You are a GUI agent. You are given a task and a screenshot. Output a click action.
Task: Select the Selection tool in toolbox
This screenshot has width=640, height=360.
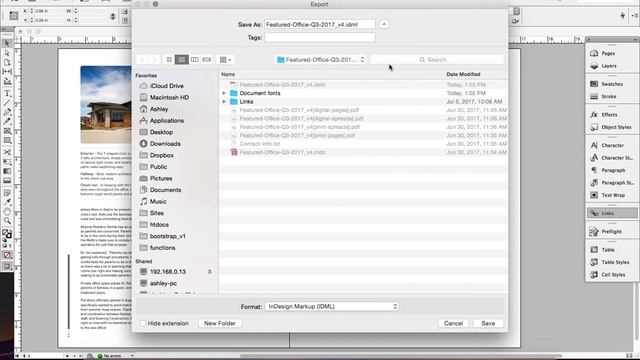coord(7,43)
